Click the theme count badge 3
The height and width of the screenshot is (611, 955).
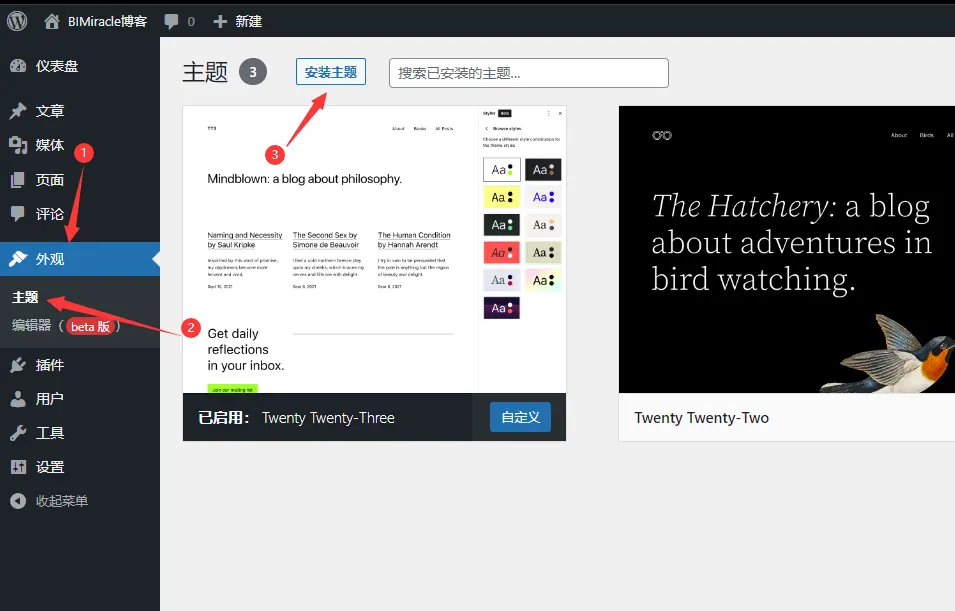[252, 72]
